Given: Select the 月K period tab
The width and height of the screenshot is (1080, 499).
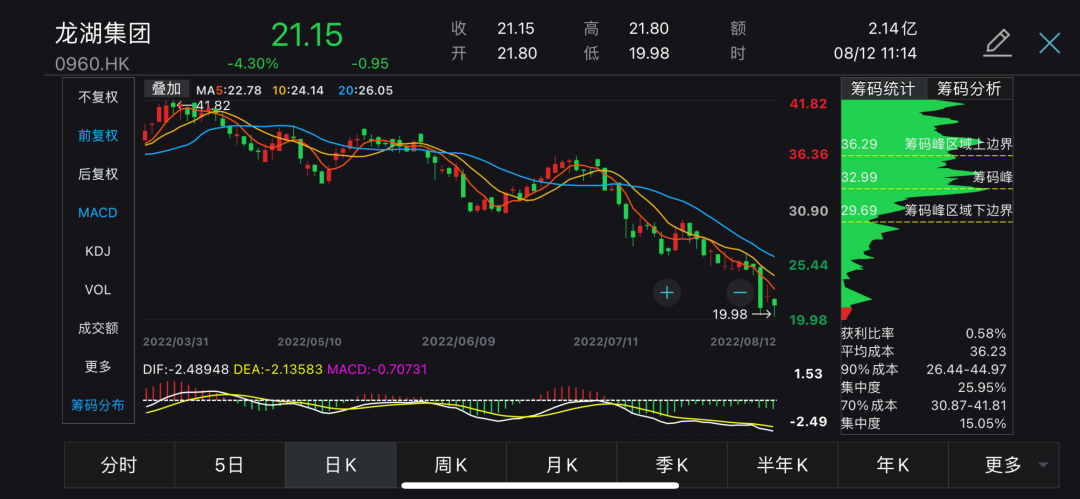Looking at the screenshot, I should click(x=561, y=465).
